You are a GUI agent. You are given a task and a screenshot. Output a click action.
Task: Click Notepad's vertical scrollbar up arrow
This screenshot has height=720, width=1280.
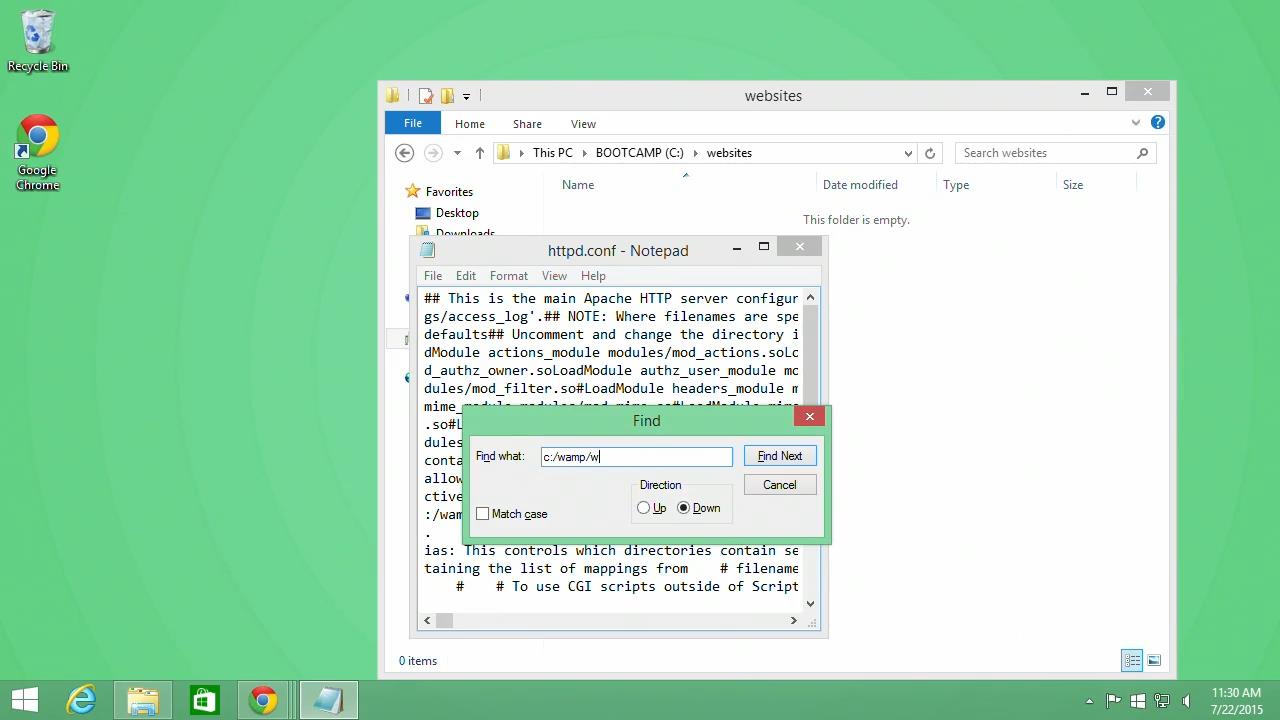tap(810, 297)
